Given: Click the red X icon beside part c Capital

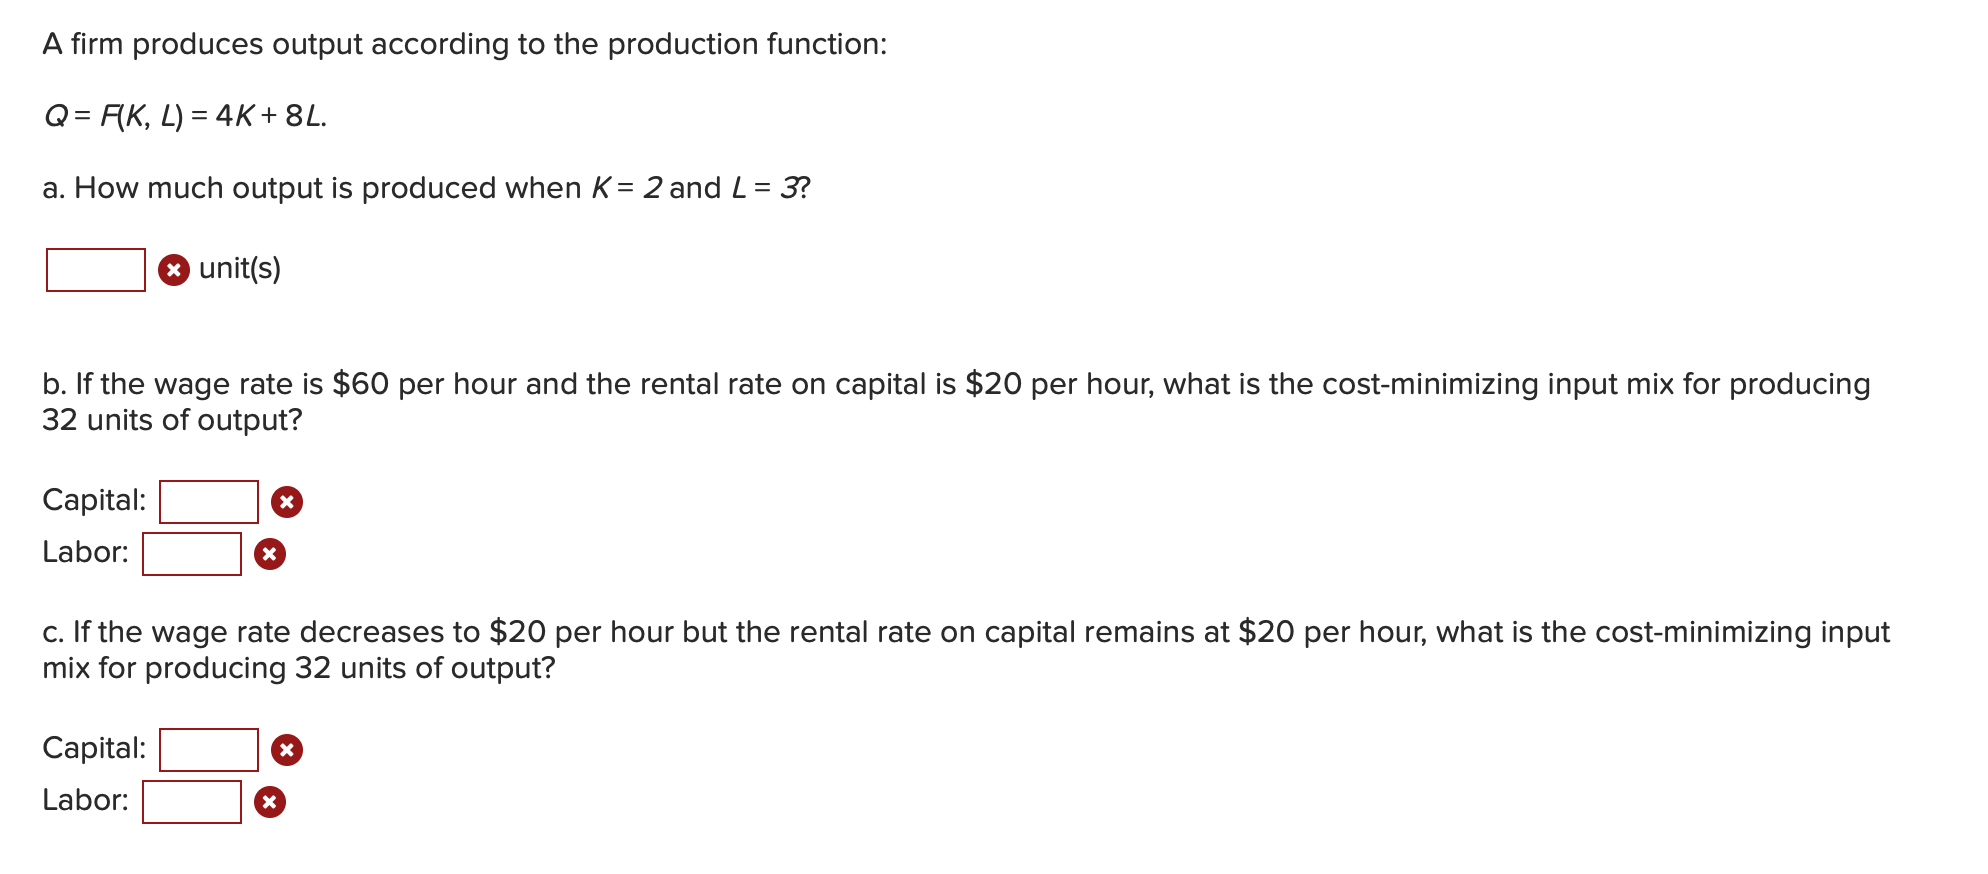Looking at the screenshot, I should (x=287, y=750).
